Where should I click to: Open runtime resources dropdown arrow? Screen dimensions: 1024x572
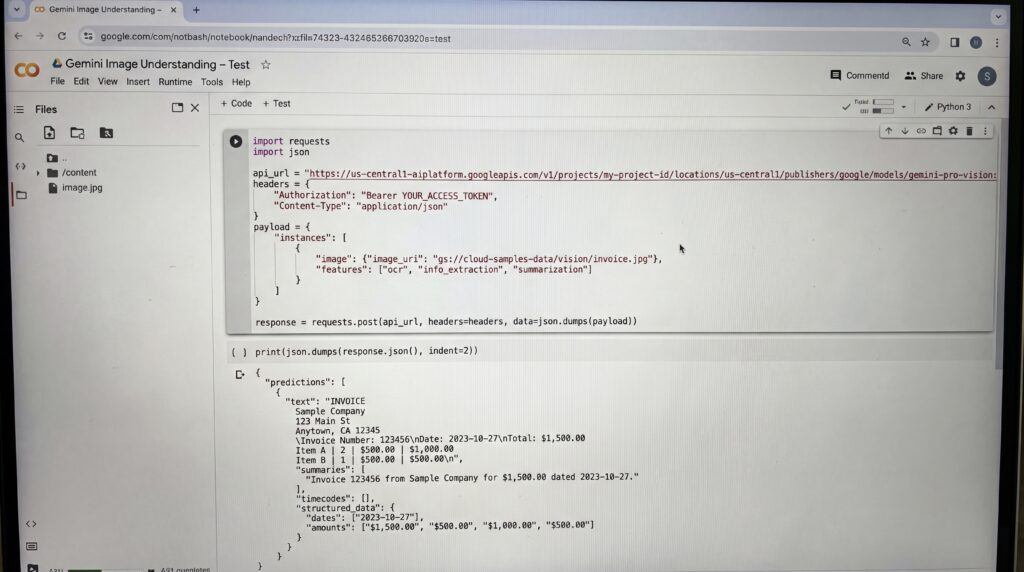click(x=904, y=106)
